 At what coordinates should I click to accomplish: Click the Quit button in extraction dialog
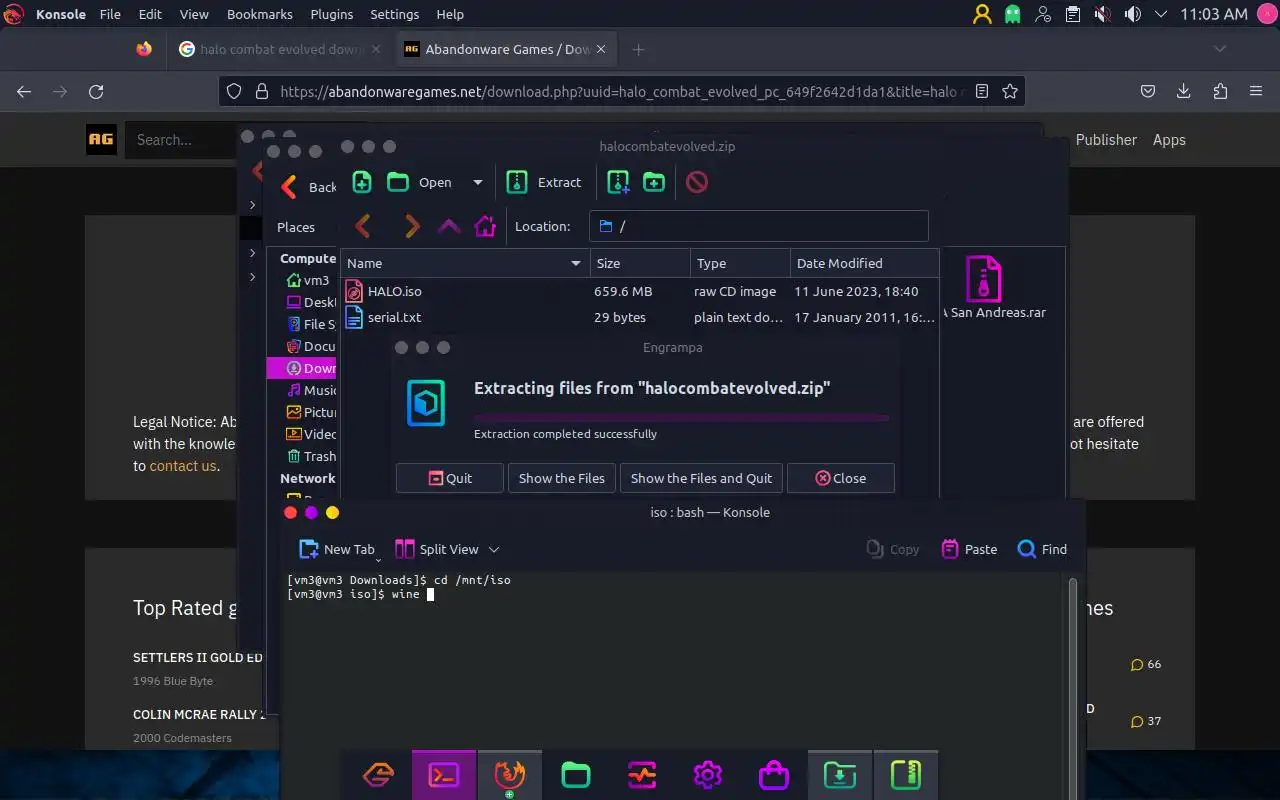(x=450, y=478)
